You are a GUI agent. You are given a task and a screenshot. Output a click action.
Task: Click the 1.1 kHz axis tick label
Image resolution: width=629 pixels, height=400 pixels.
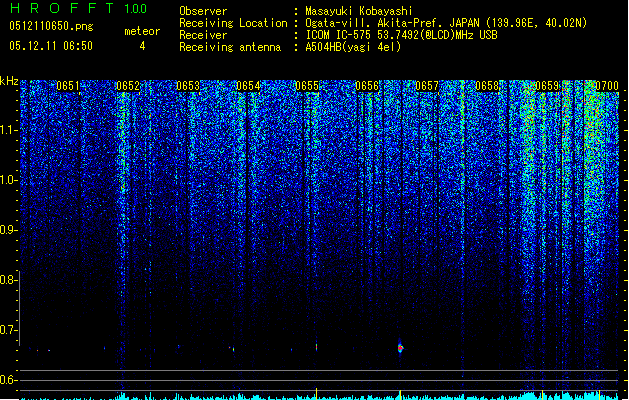(9, 130)
